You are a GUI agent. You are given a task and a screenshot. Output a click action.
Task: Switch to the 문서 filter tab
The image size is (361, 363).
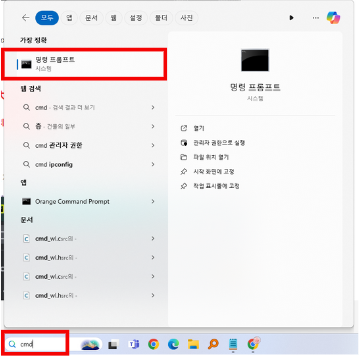91,18
